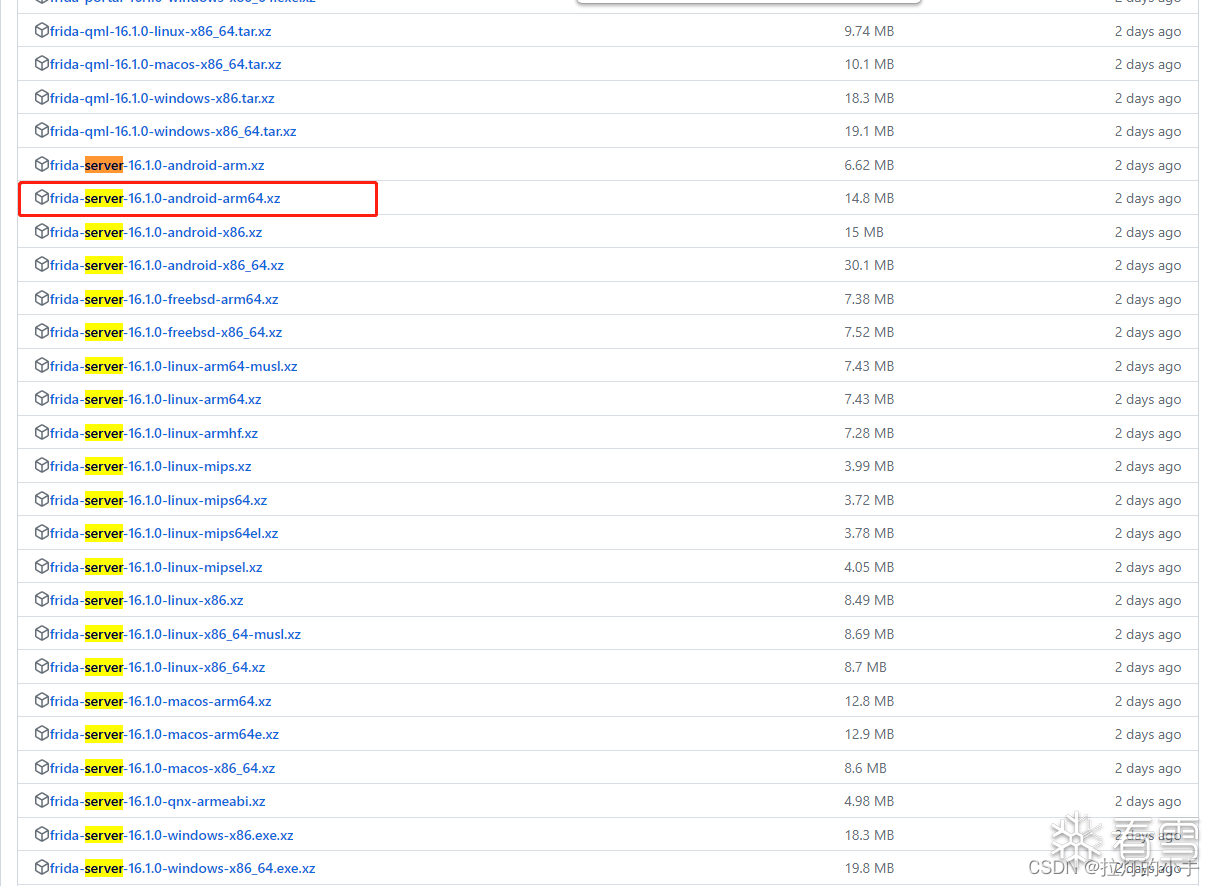Open frida-qml-16.1.0-windows-x86_64.tar.xz link
This screenshot has height=886, width=1215.
pos(173,131)
